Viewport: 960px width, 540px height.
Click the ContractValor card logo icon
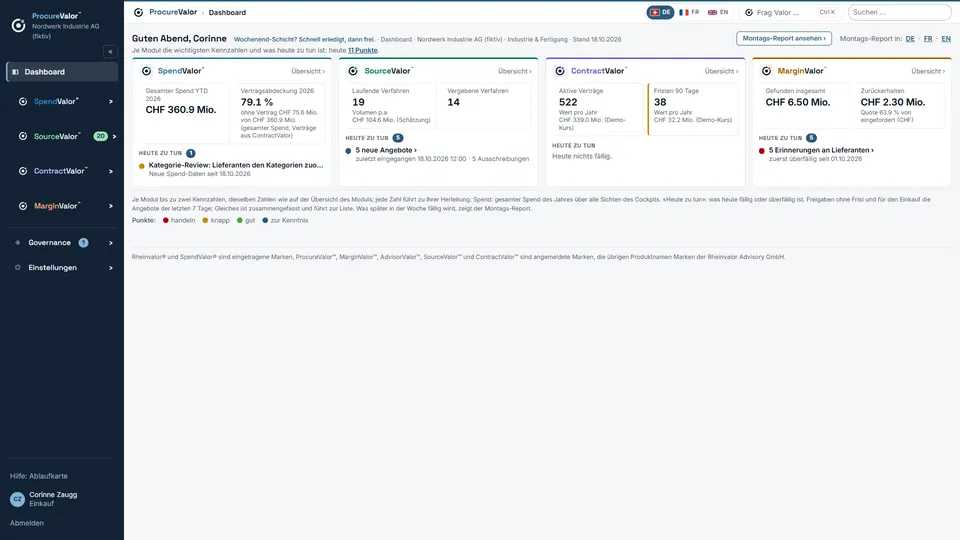(560, 71)
